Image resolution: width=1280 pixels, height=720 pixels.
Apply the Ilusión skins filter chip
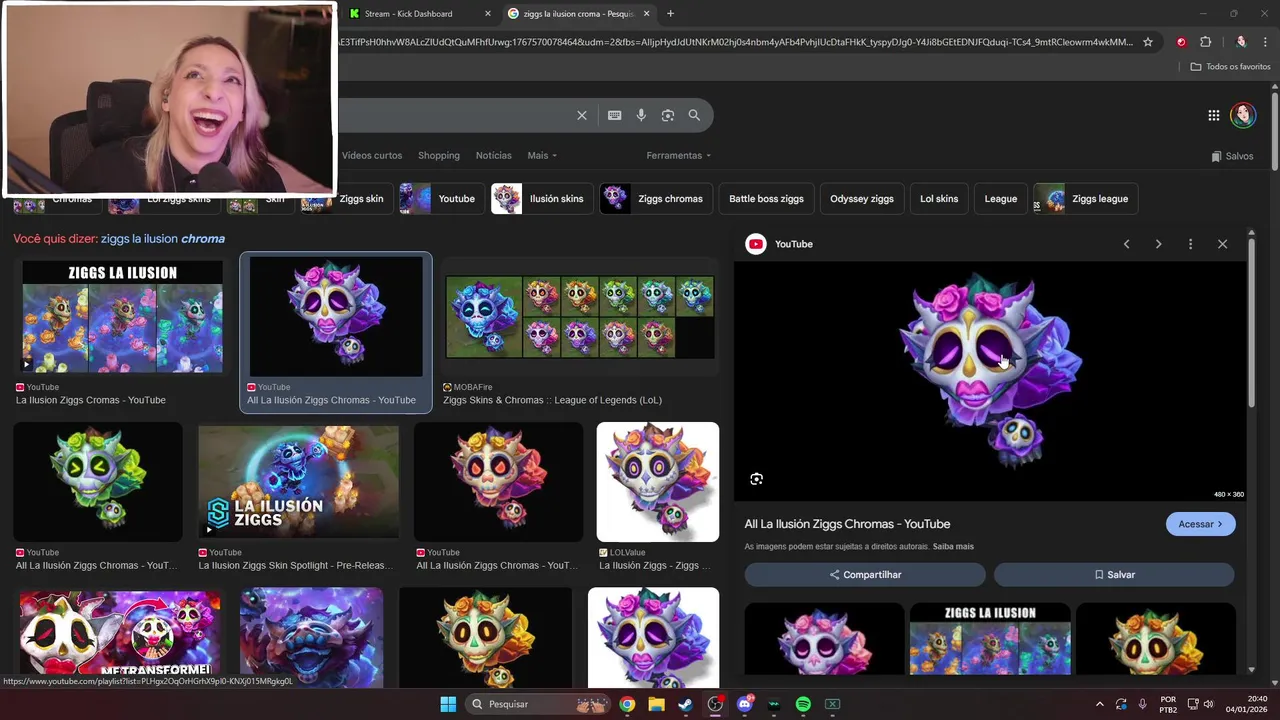pos(541,198)
